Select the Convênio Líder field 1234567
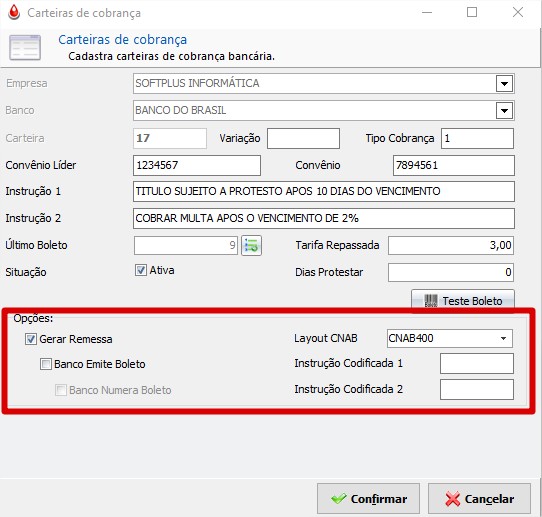This screenshot has height=517, width=542. tap(197, 166)
